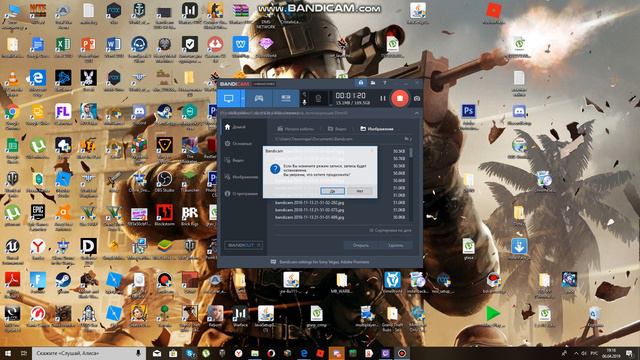Image resolution: width=640 pixels, height=360 pixels.
Task: Toggle the webcam overlay icon
Action: point(318,98)
